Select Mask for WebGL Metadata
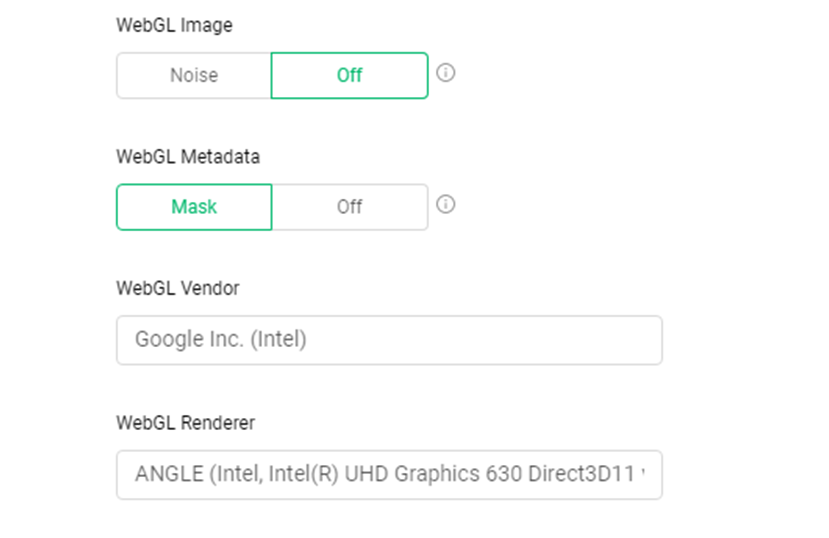Viewport: 829px width, 538px height. [x=194, y=207]
